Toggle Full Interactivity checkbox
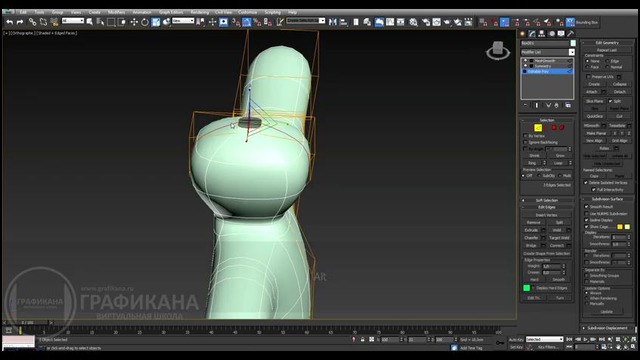 (x=594, y=190)
